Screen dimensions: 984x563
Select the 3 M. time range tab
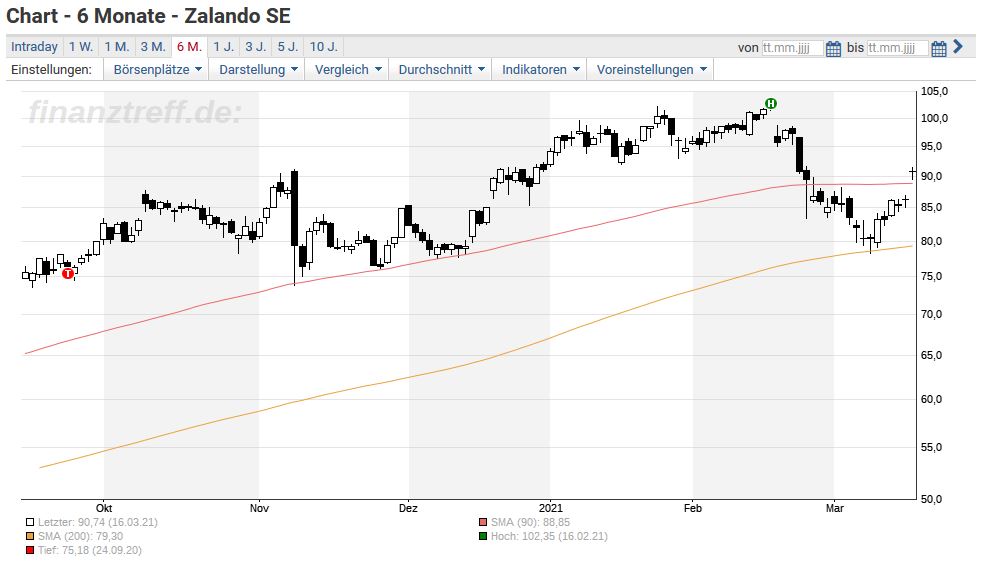tap(153, 47)
